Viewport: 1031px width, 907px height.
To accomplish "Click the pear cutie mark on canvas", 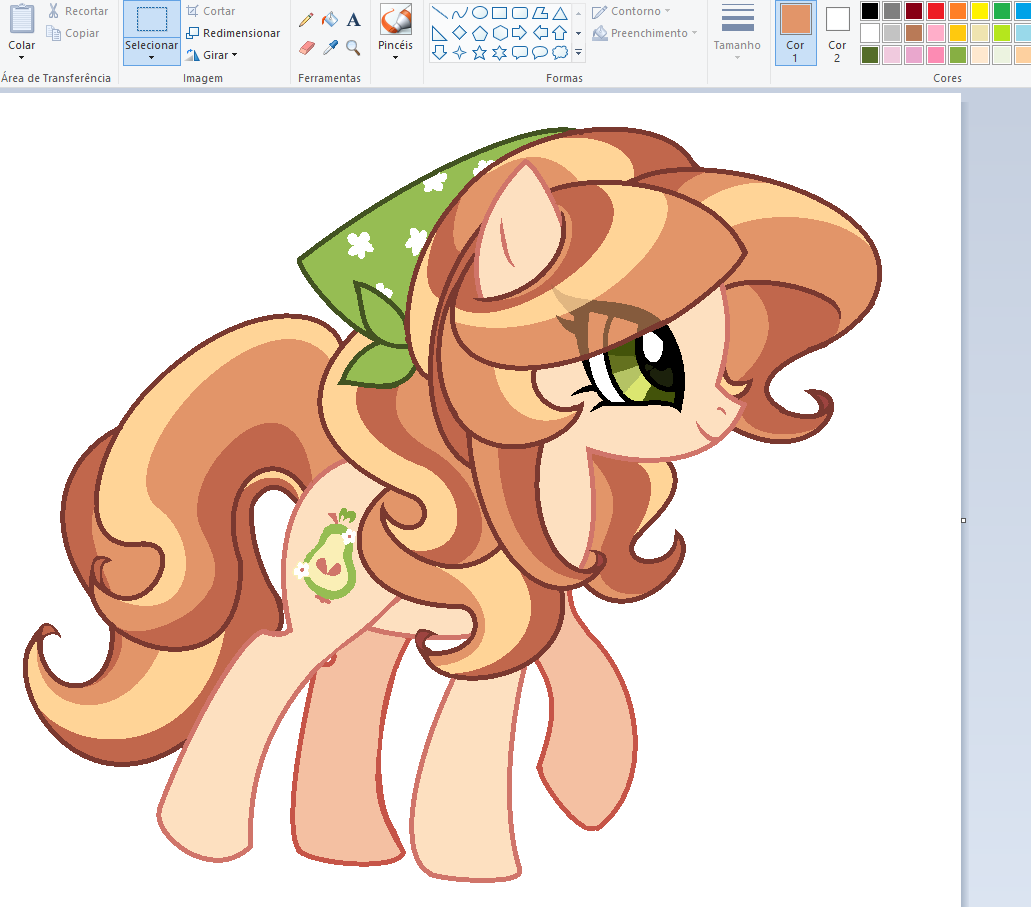I will coord(329,556).
